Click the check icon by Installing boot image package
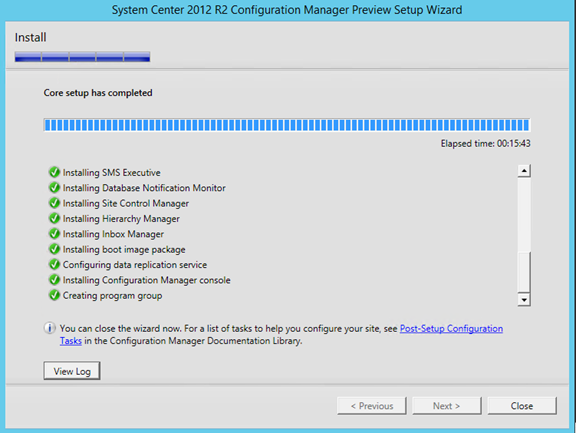Viewport: 576px width, 433px height. tap(54, 249)
